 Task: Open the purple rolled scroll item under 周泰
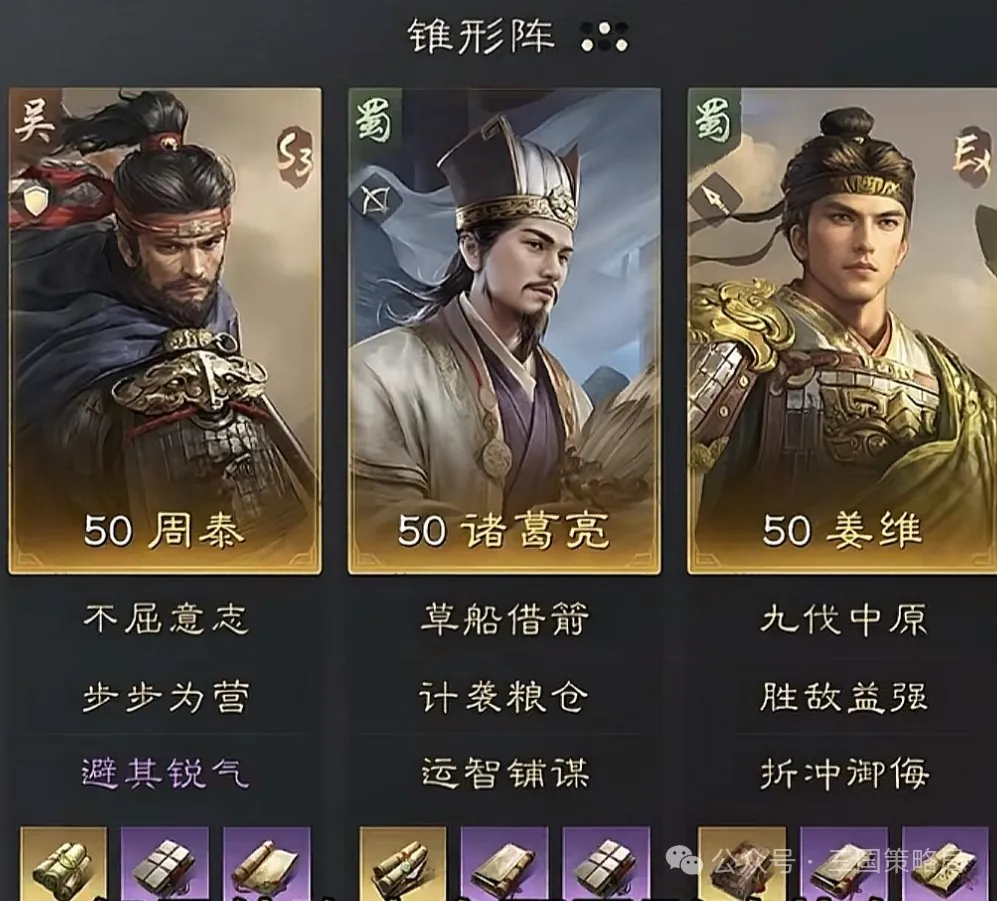point(266,863)
